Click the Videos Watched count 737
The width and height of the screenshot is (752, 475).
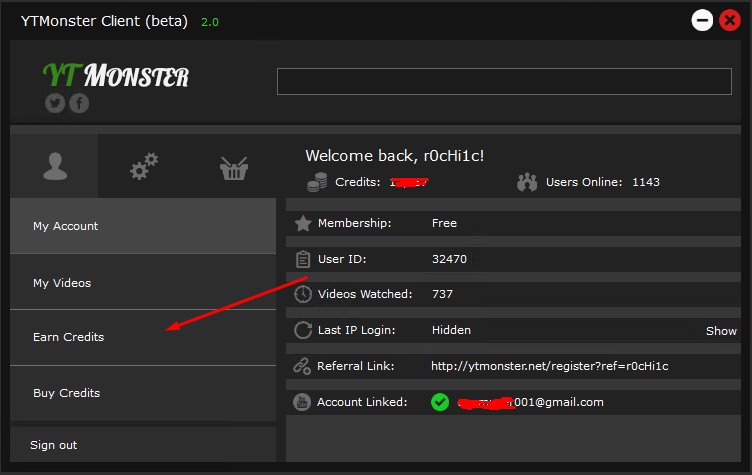point(442,294)
